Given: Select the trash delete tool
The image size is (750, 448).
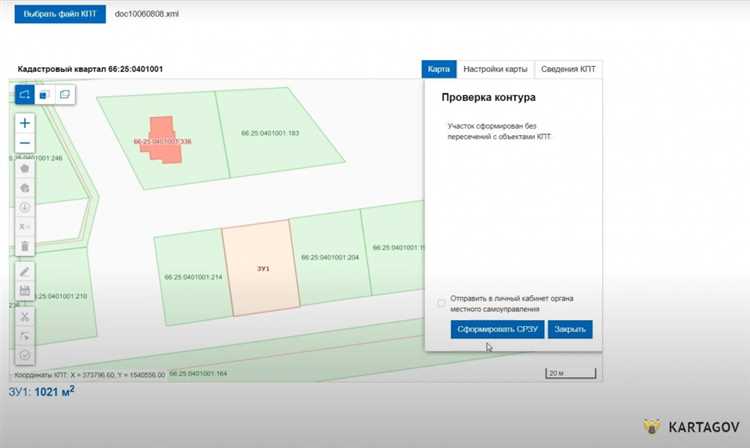Looking at the screenshot, I should point(25,245).
